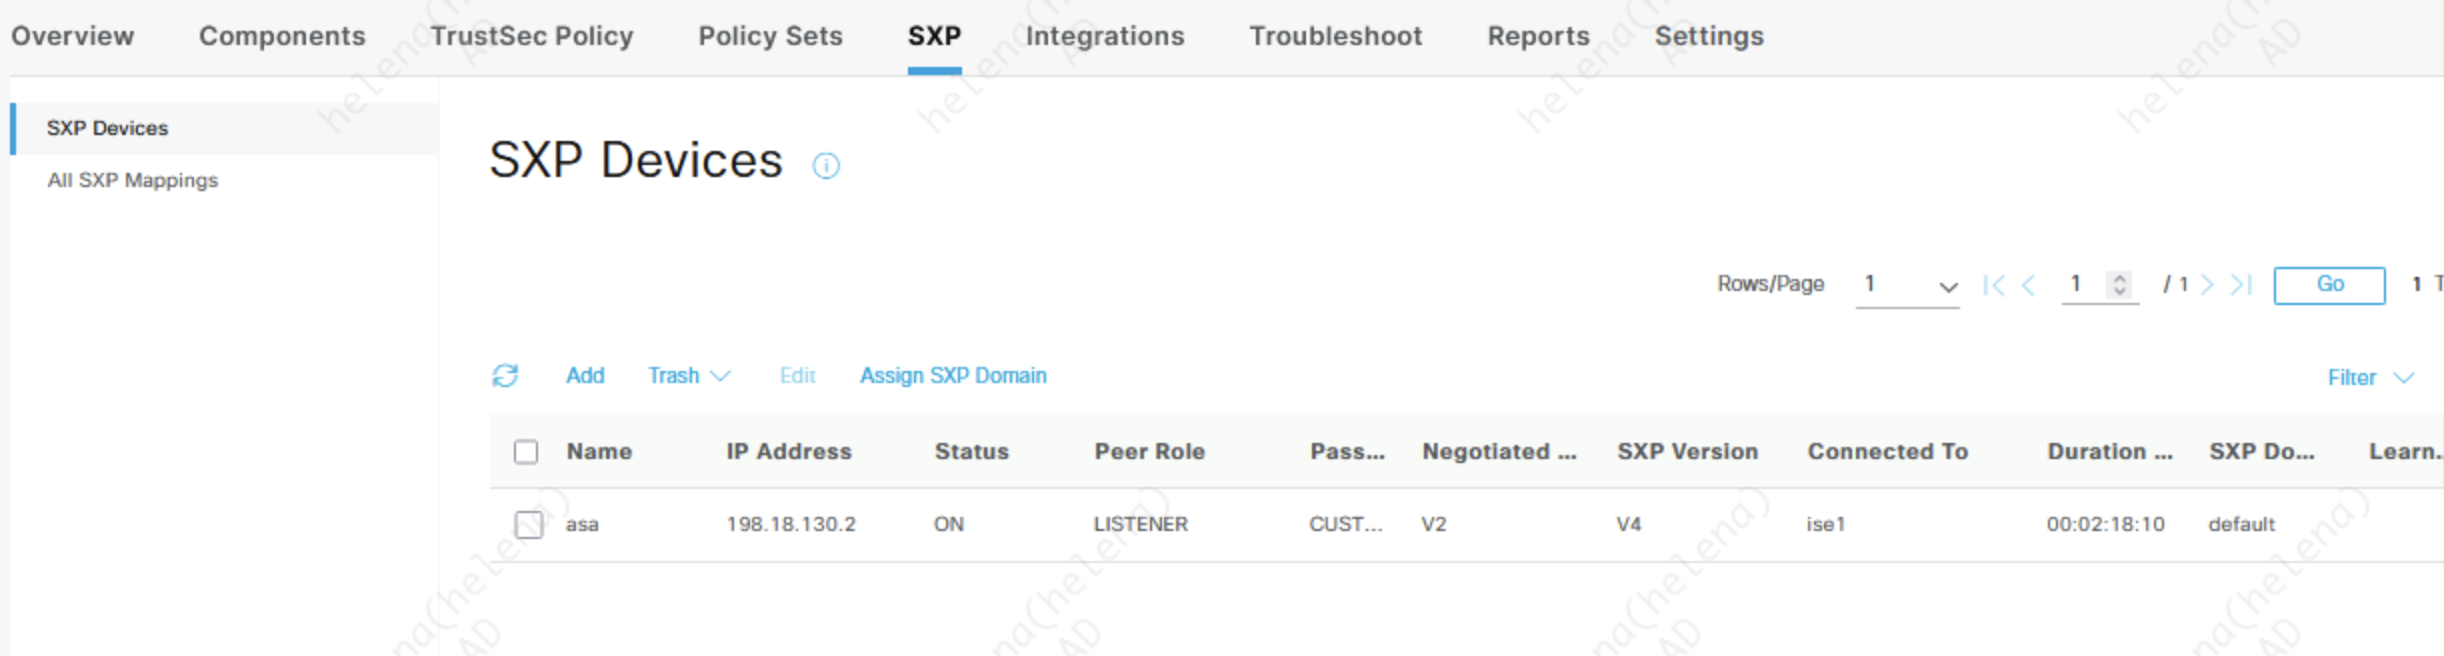2444x656 pixels.
Task: Click Assign SXP Domain link
Action: coord(953,376)
